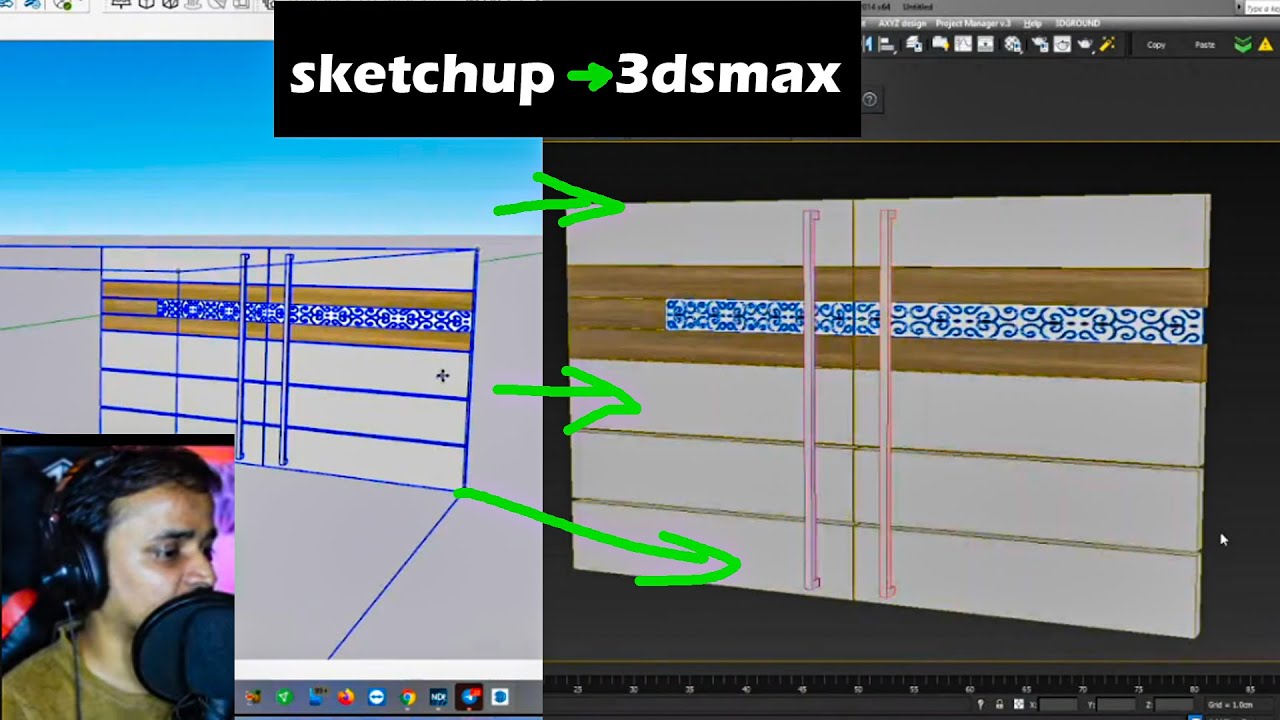Open Google Chrome from the taskbar

[408, 697]
